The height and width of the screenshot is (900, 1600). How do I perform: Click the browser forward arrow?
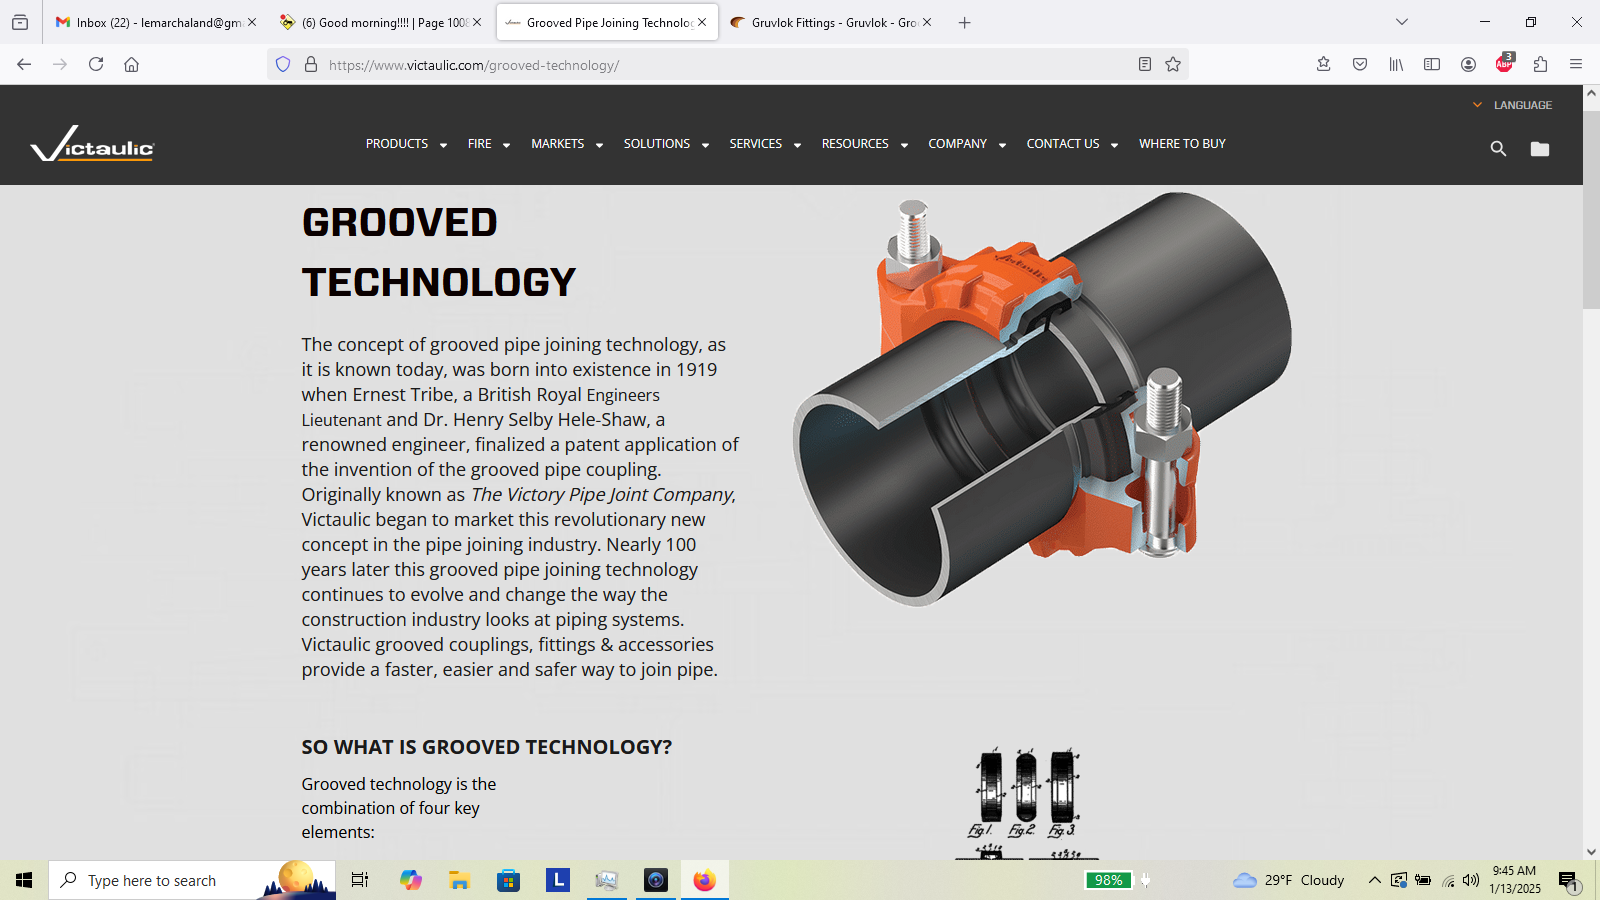[x=60, y=64]
